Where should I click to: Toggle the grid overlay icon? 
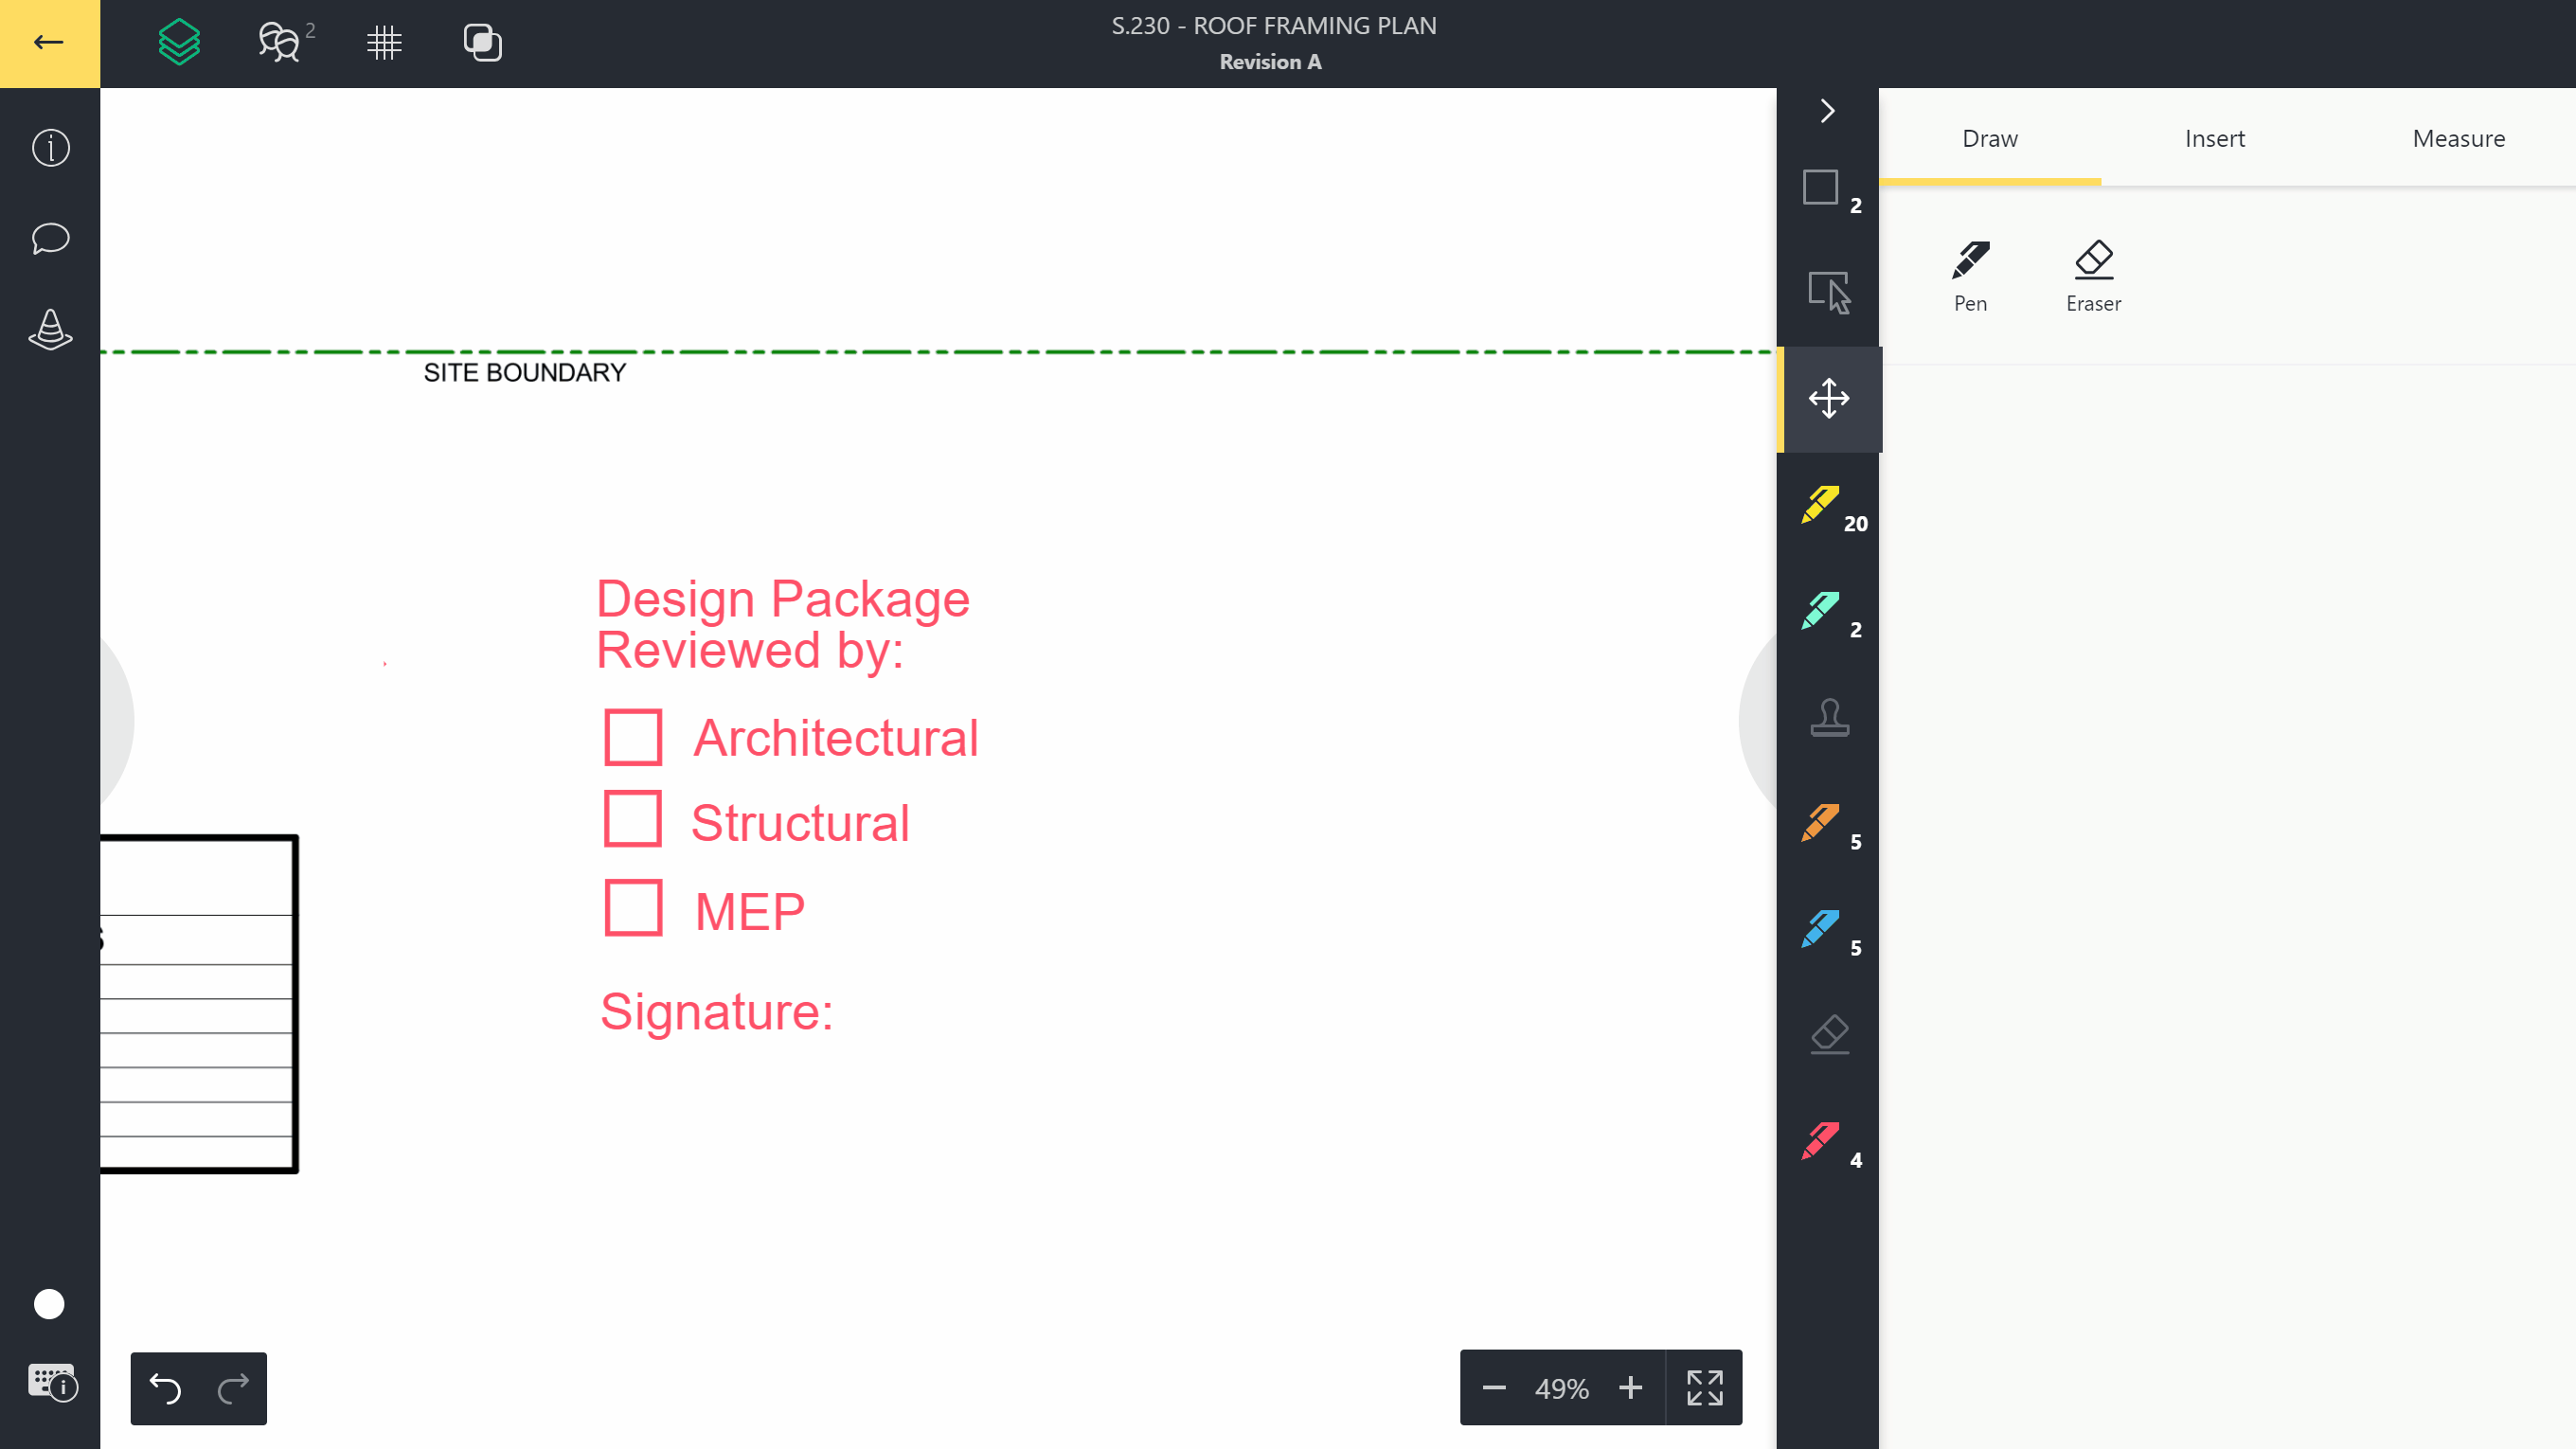tap(384, 43)
